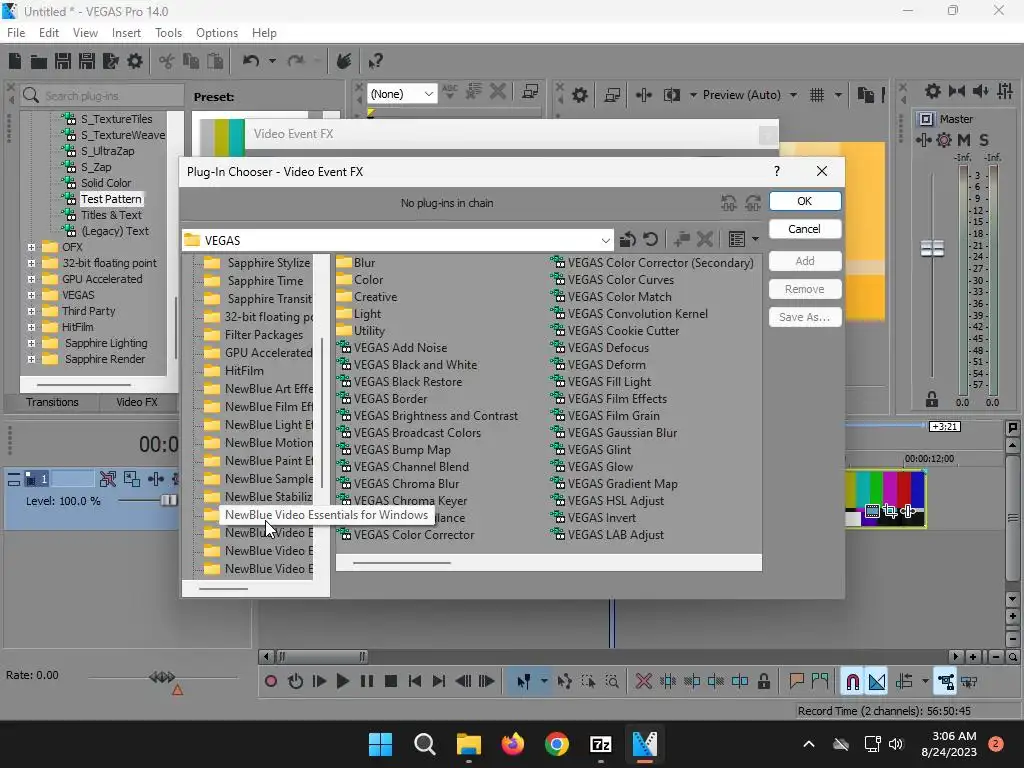Open the Edit menu
This screenshot has height=768, width=1024.
[x=48, y=33]
